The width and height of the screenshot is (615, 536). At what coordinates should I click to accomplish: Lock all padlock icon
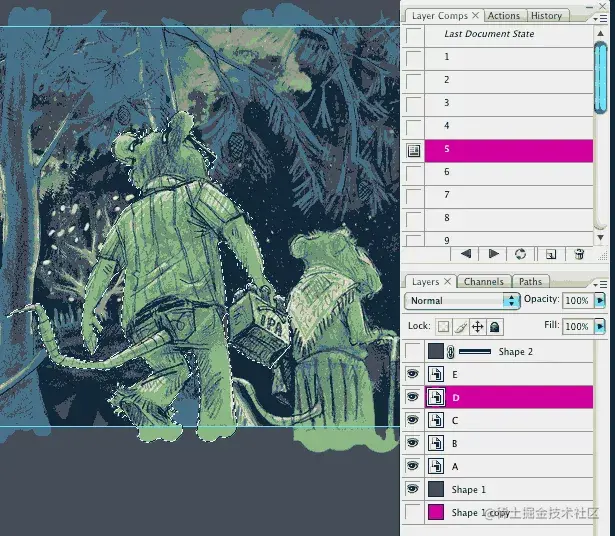(495, 327)
